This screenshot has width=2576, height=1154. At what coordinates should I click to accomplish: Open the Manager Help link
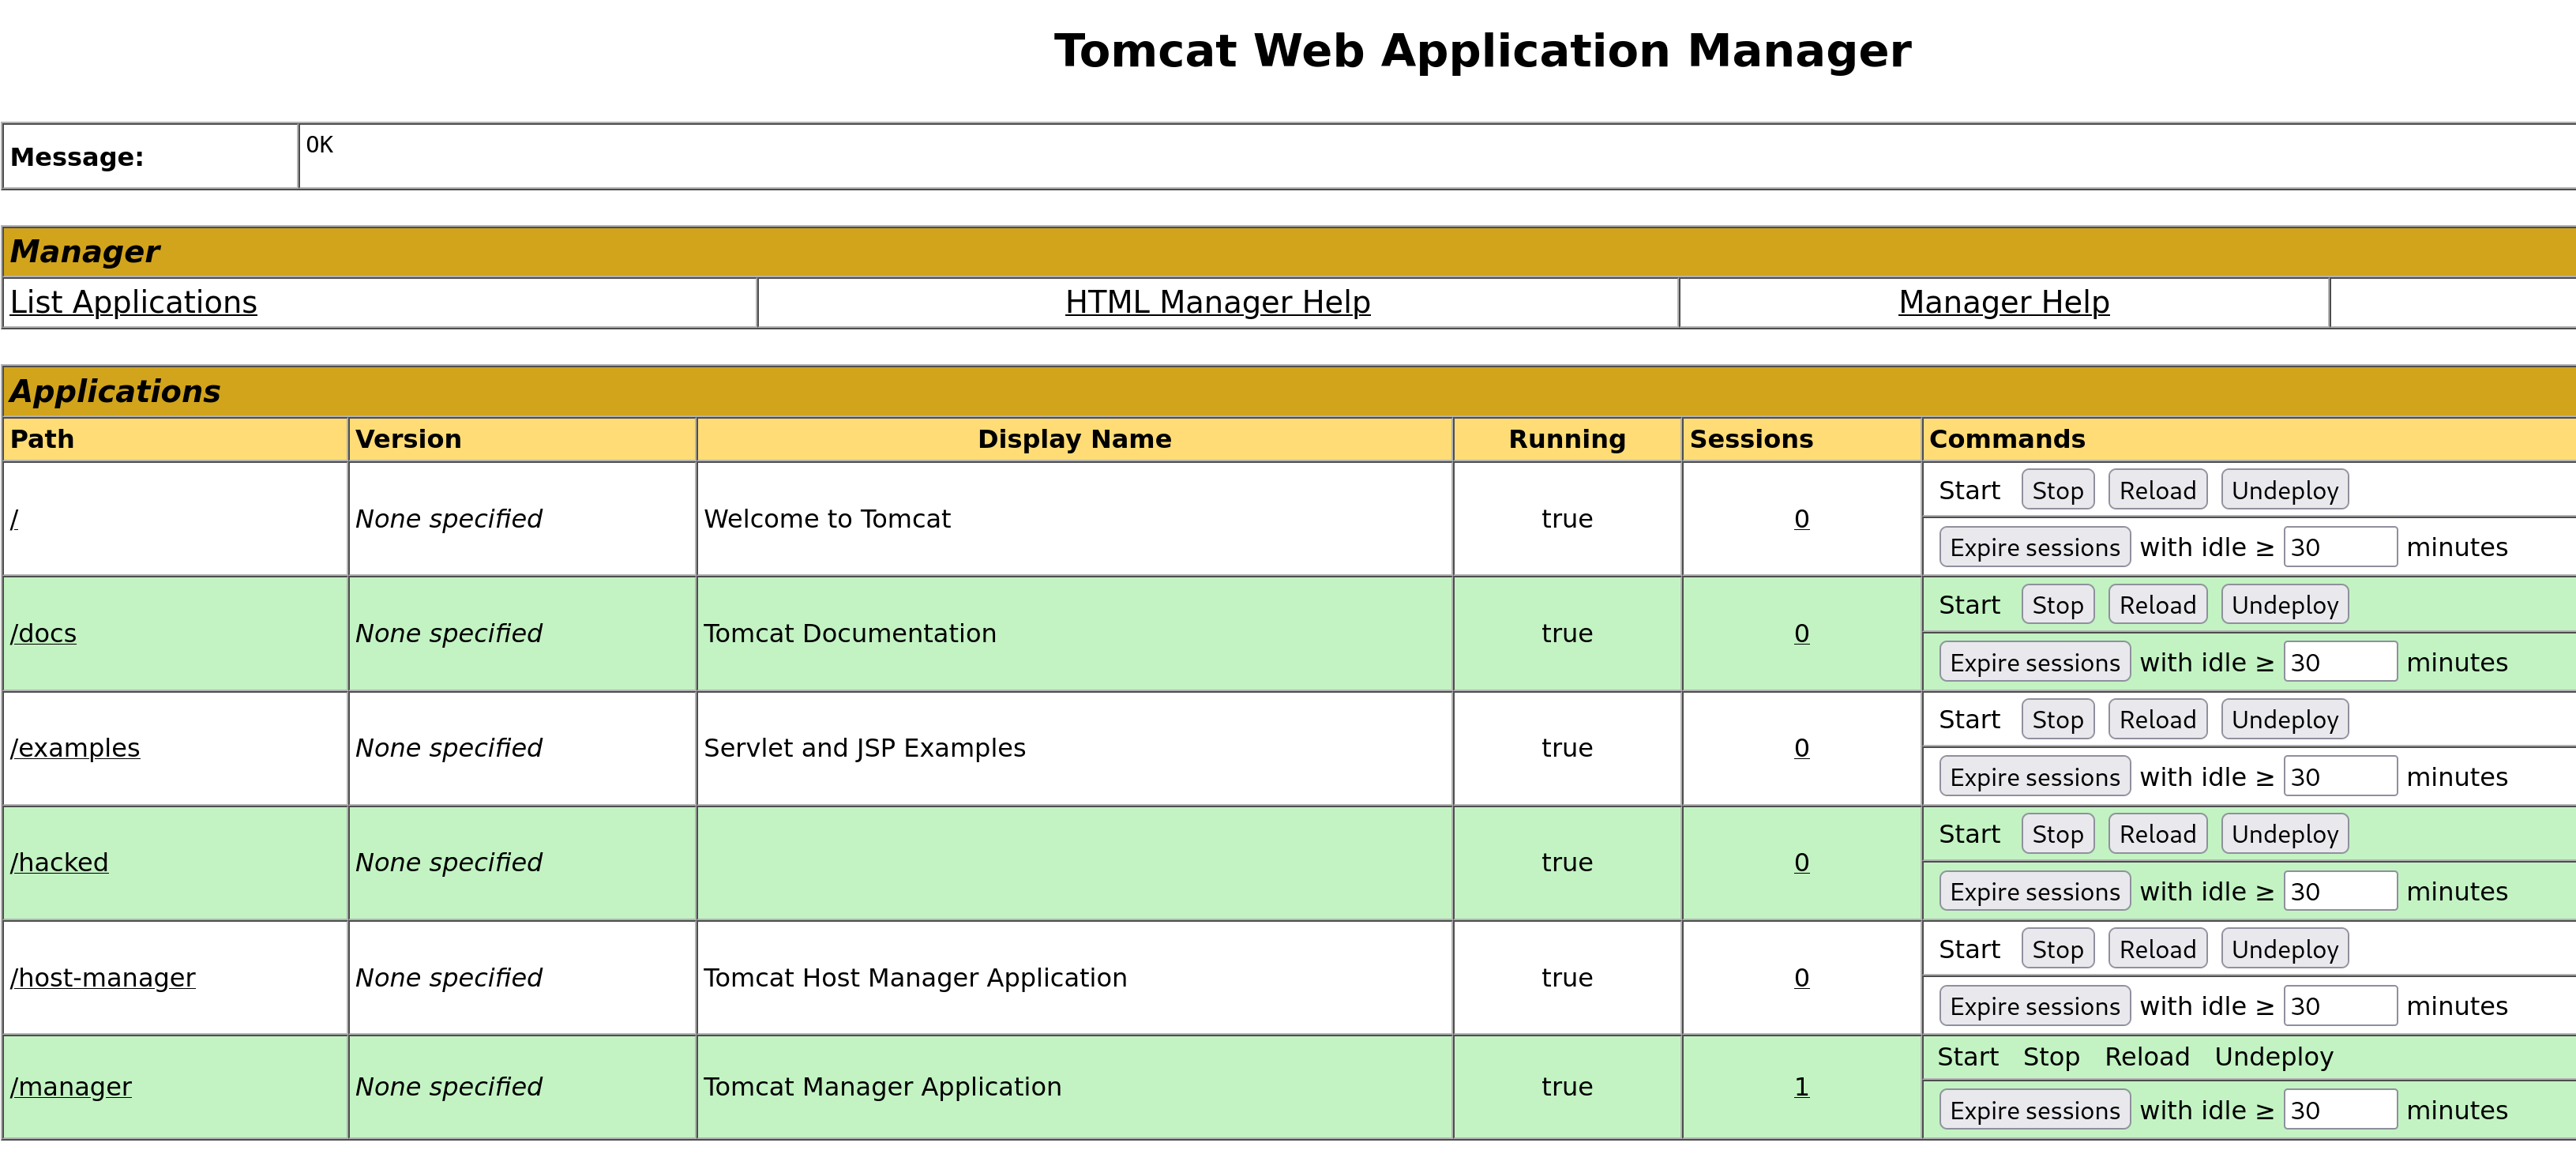pyautogui.click(x=2003, y=302)
